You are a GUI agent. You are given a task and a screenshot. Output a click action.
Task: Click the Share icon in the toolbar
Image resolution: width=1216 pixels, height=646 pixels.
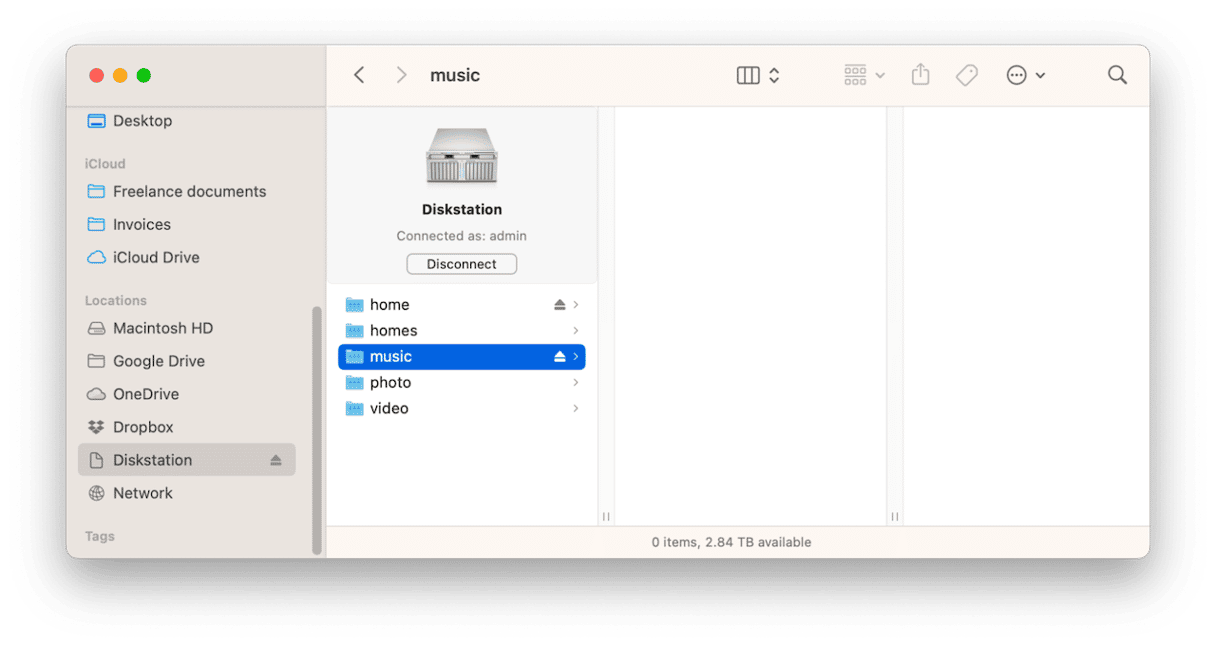[920, 74]
